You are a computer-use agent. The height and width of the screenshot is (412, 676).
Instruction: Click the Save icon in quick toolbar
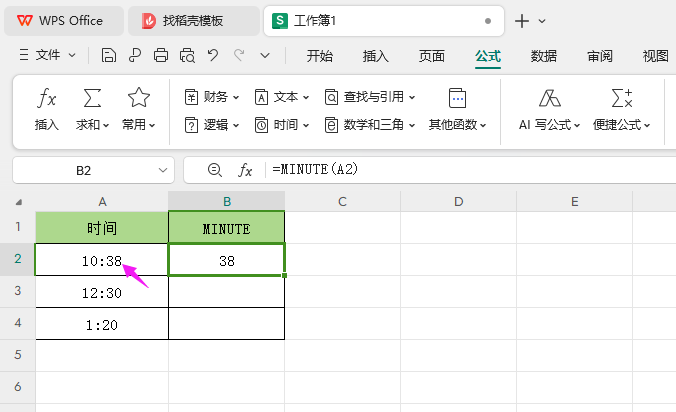coord(109,56)
